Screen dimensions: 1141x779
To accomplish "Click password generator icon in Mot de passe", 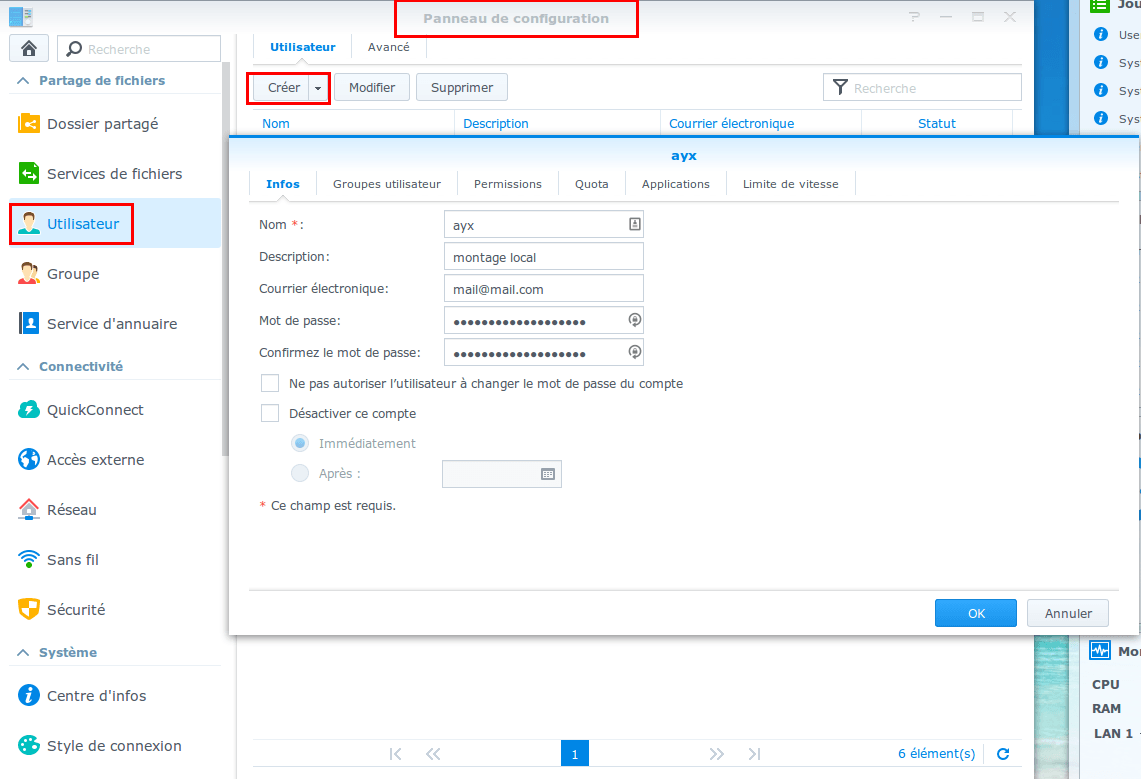I will click(635, 320).
